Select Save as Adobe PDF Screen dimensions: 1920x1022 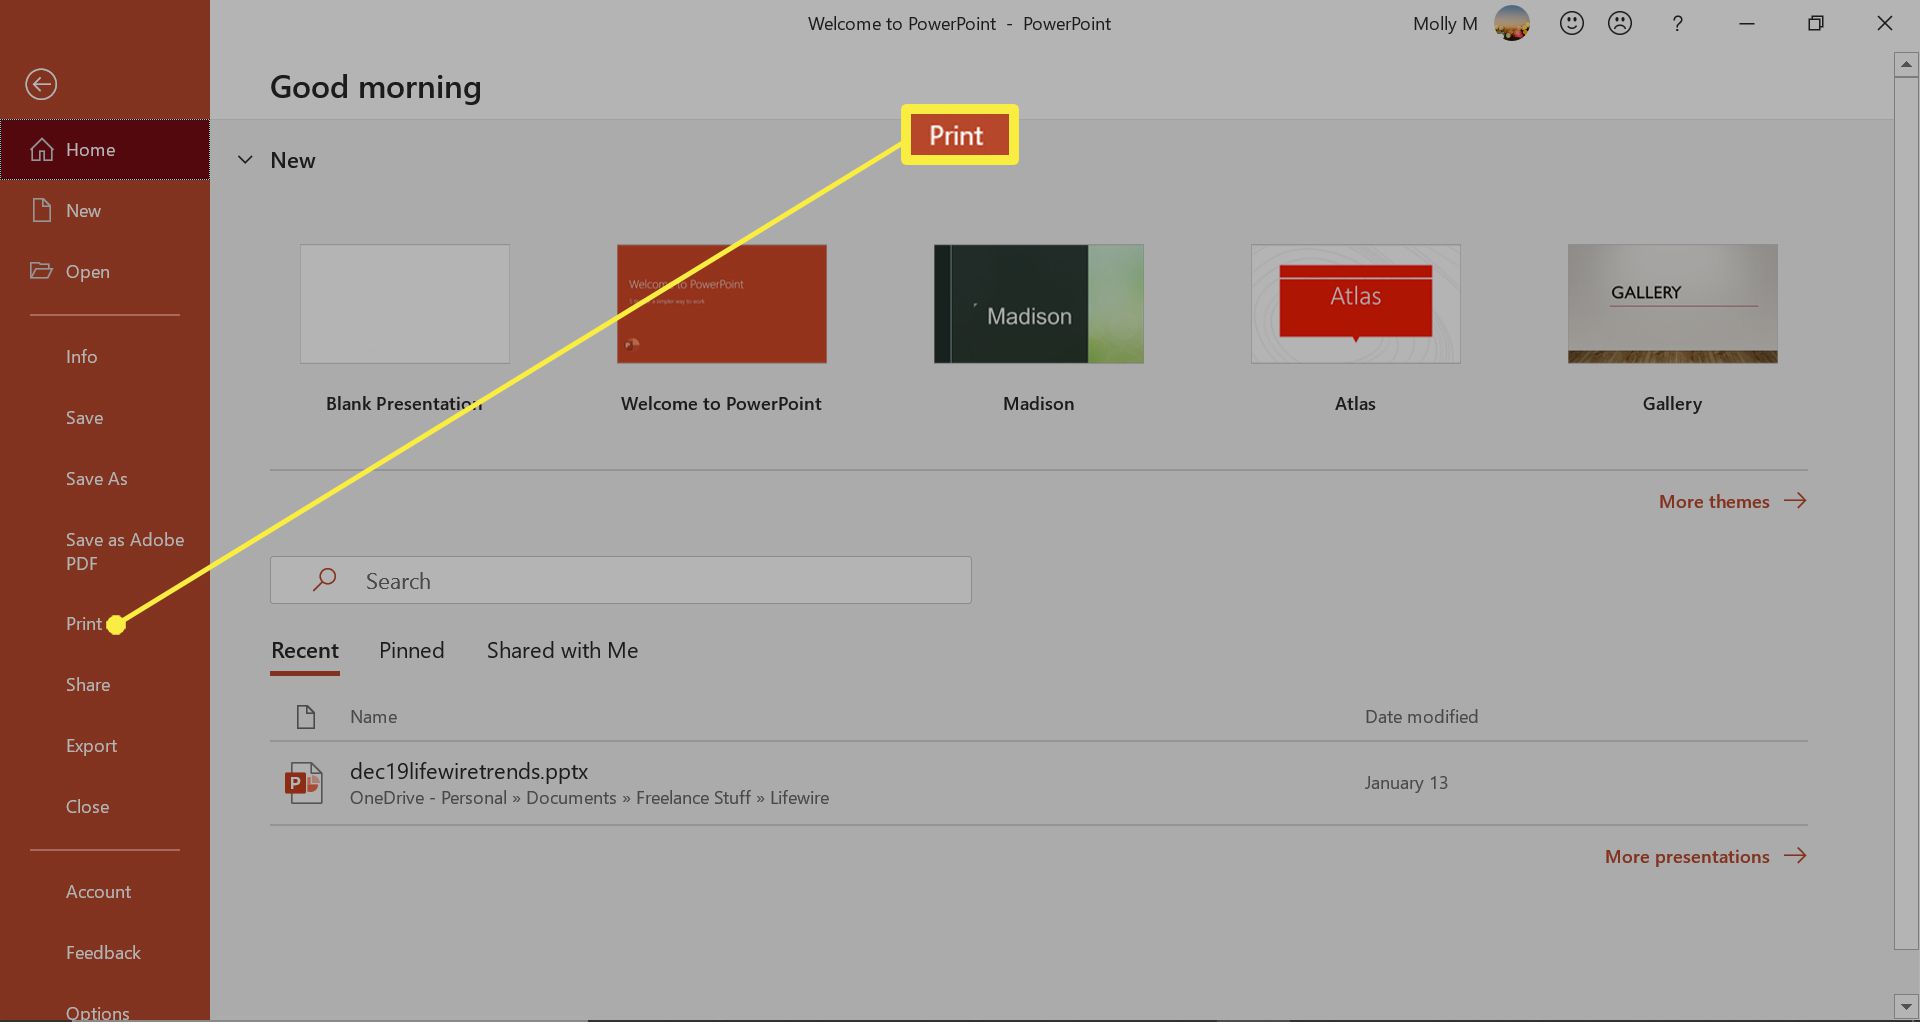(125, 551)
